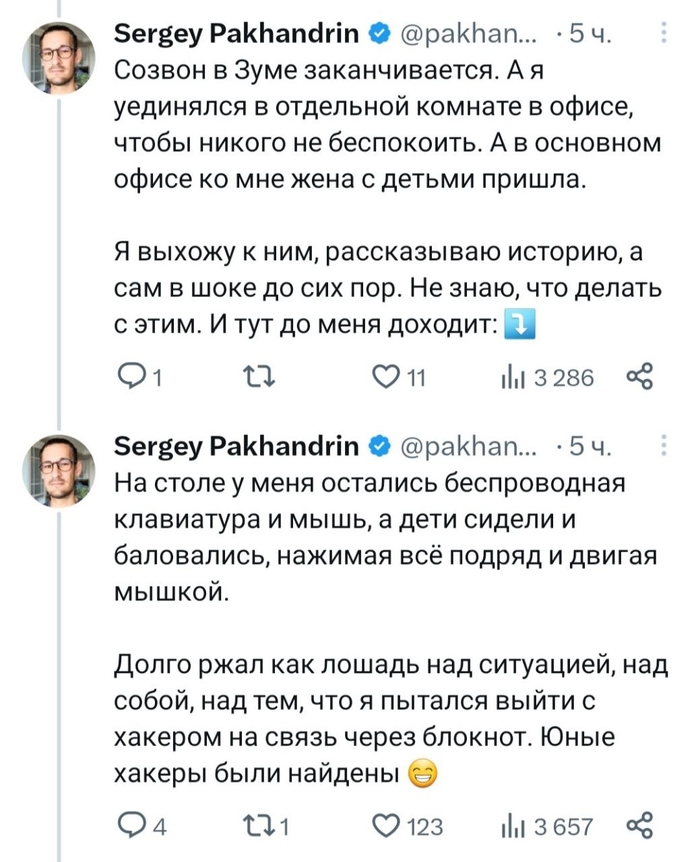
Task: Retweet the first tweet about Zoom call
Action: pos(254,378)
